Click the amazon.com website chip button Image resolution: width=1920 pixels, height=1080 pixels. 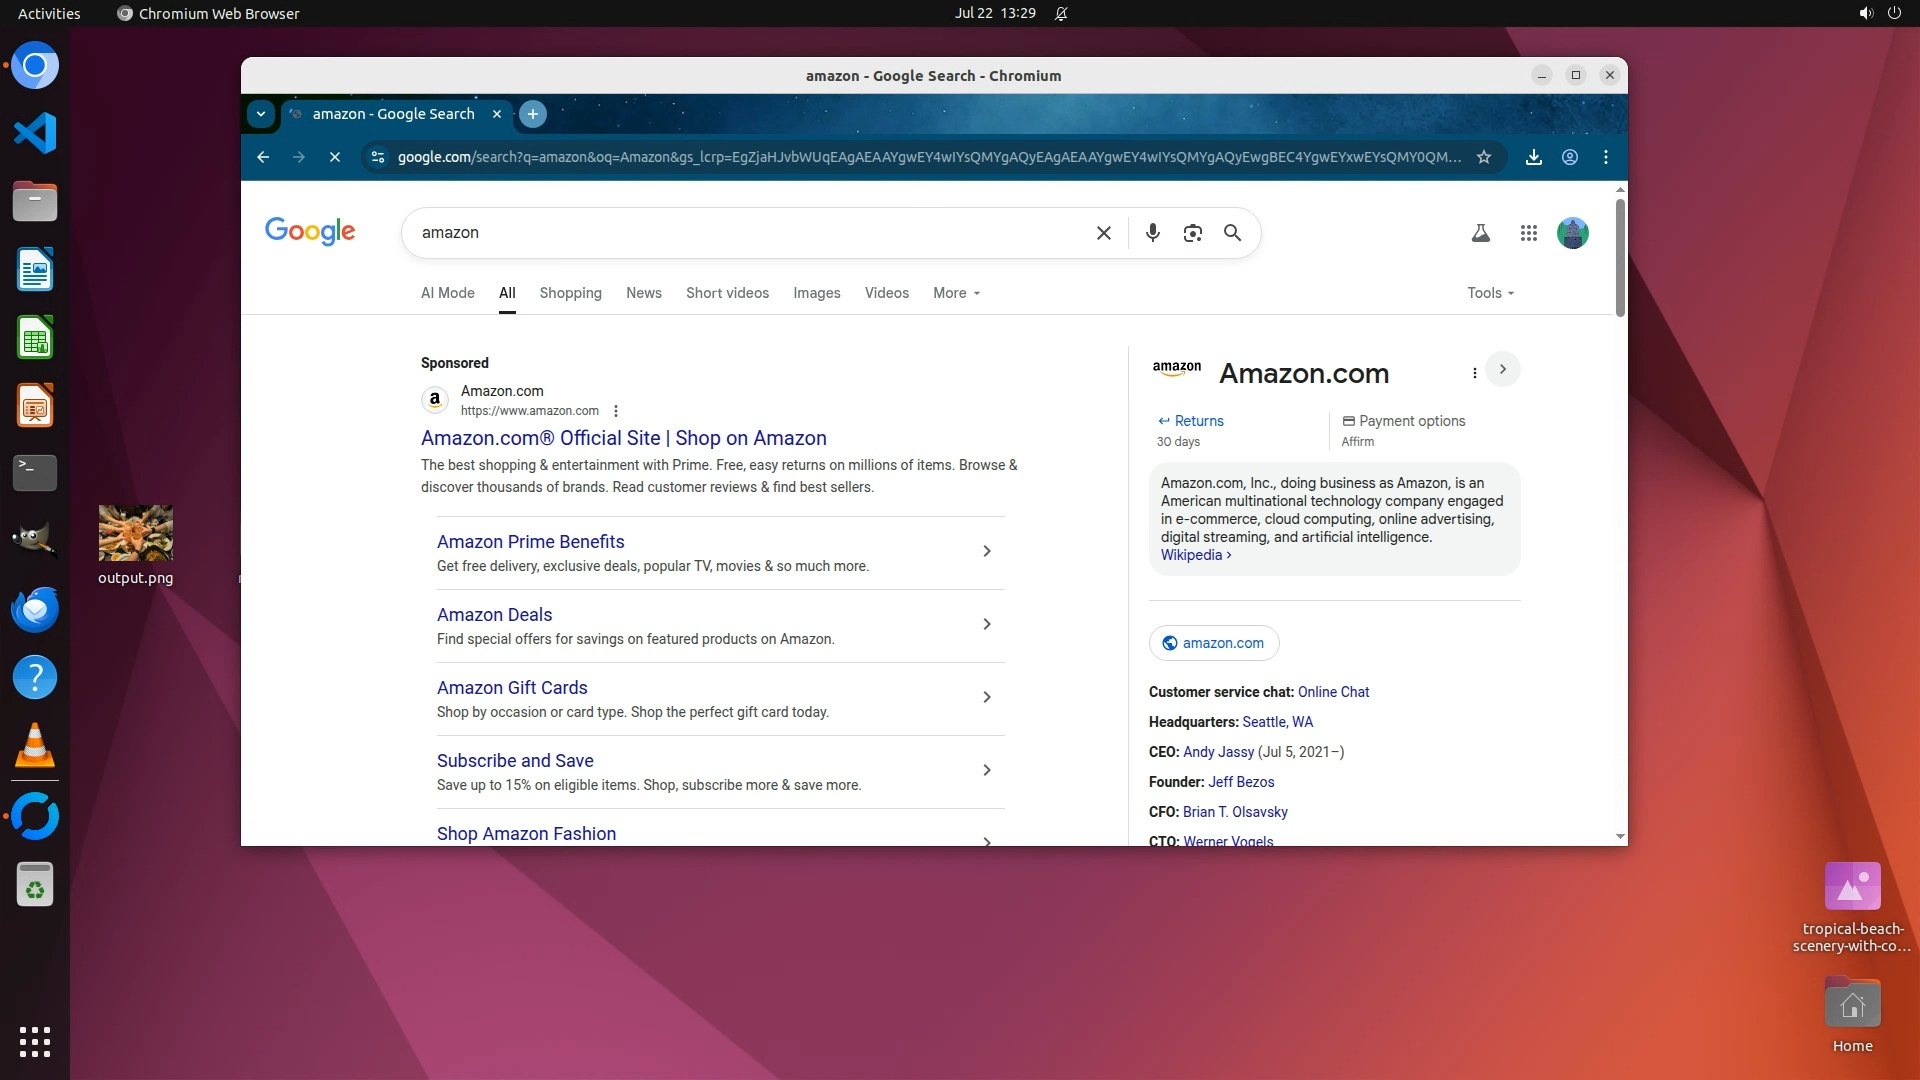pyautogui.click(x=1213, y=643)
